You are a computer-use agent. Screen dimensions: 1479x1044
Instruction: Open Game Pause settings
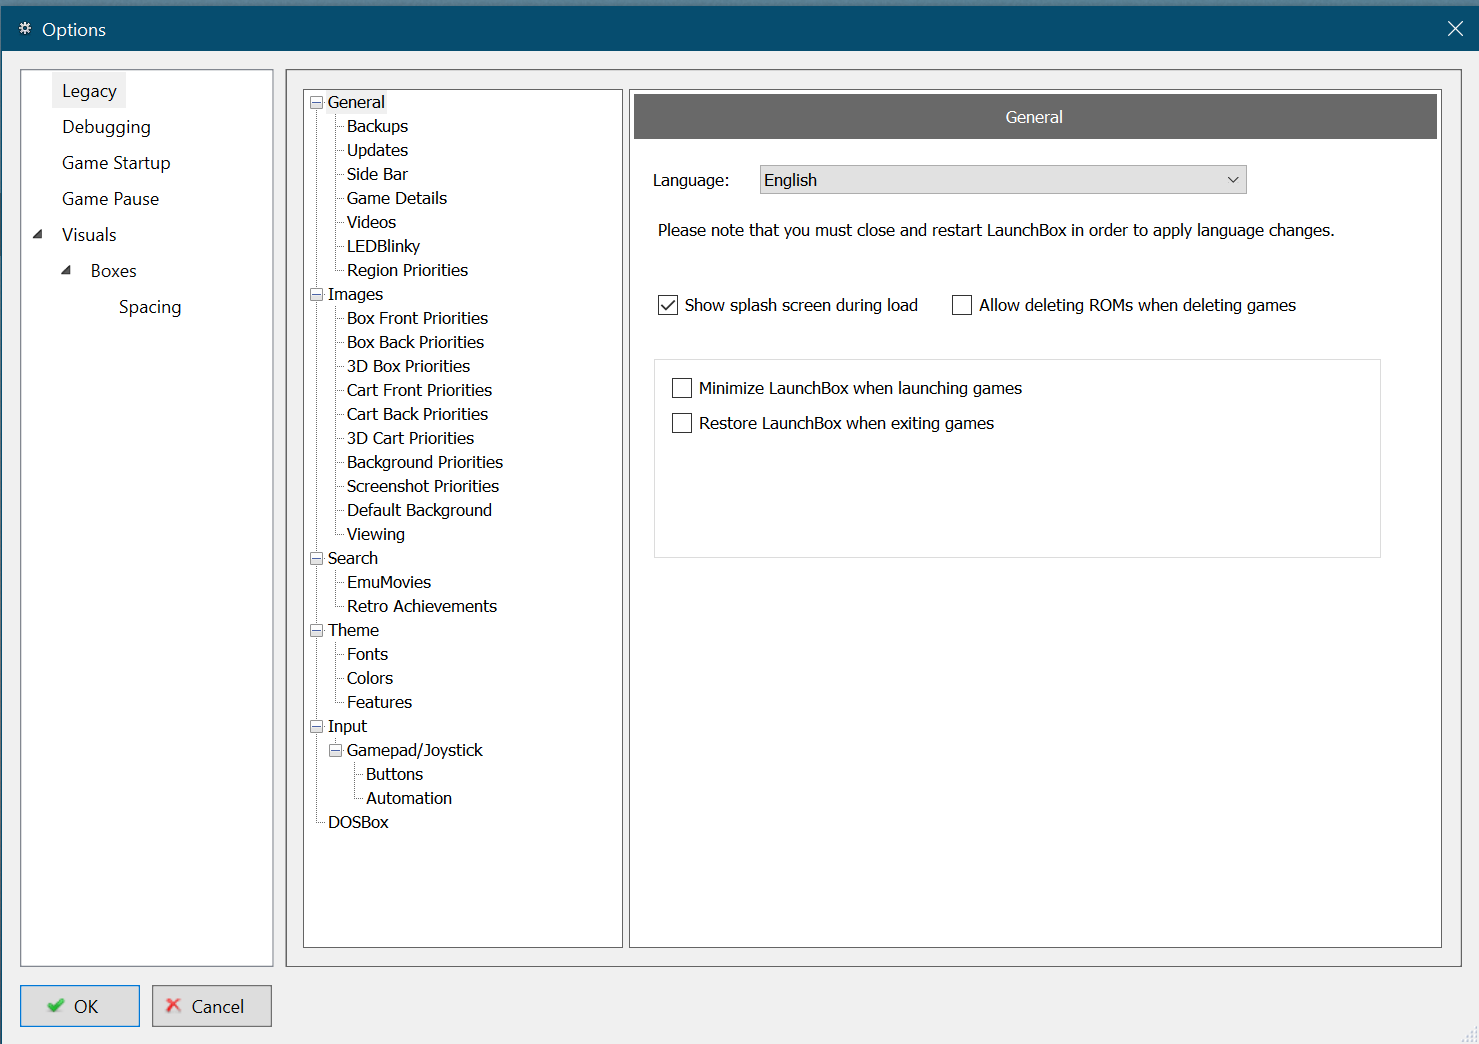click(110, 199)
